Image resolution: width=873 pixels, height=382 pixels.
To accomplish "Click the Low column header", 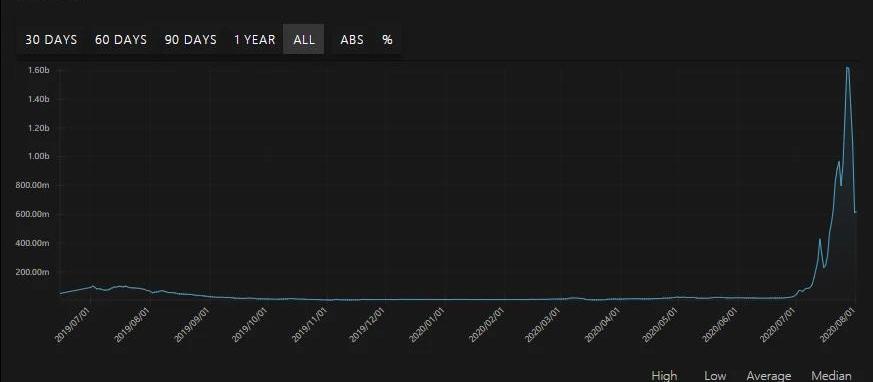I will pyautogui.click(x=715, y=376).
